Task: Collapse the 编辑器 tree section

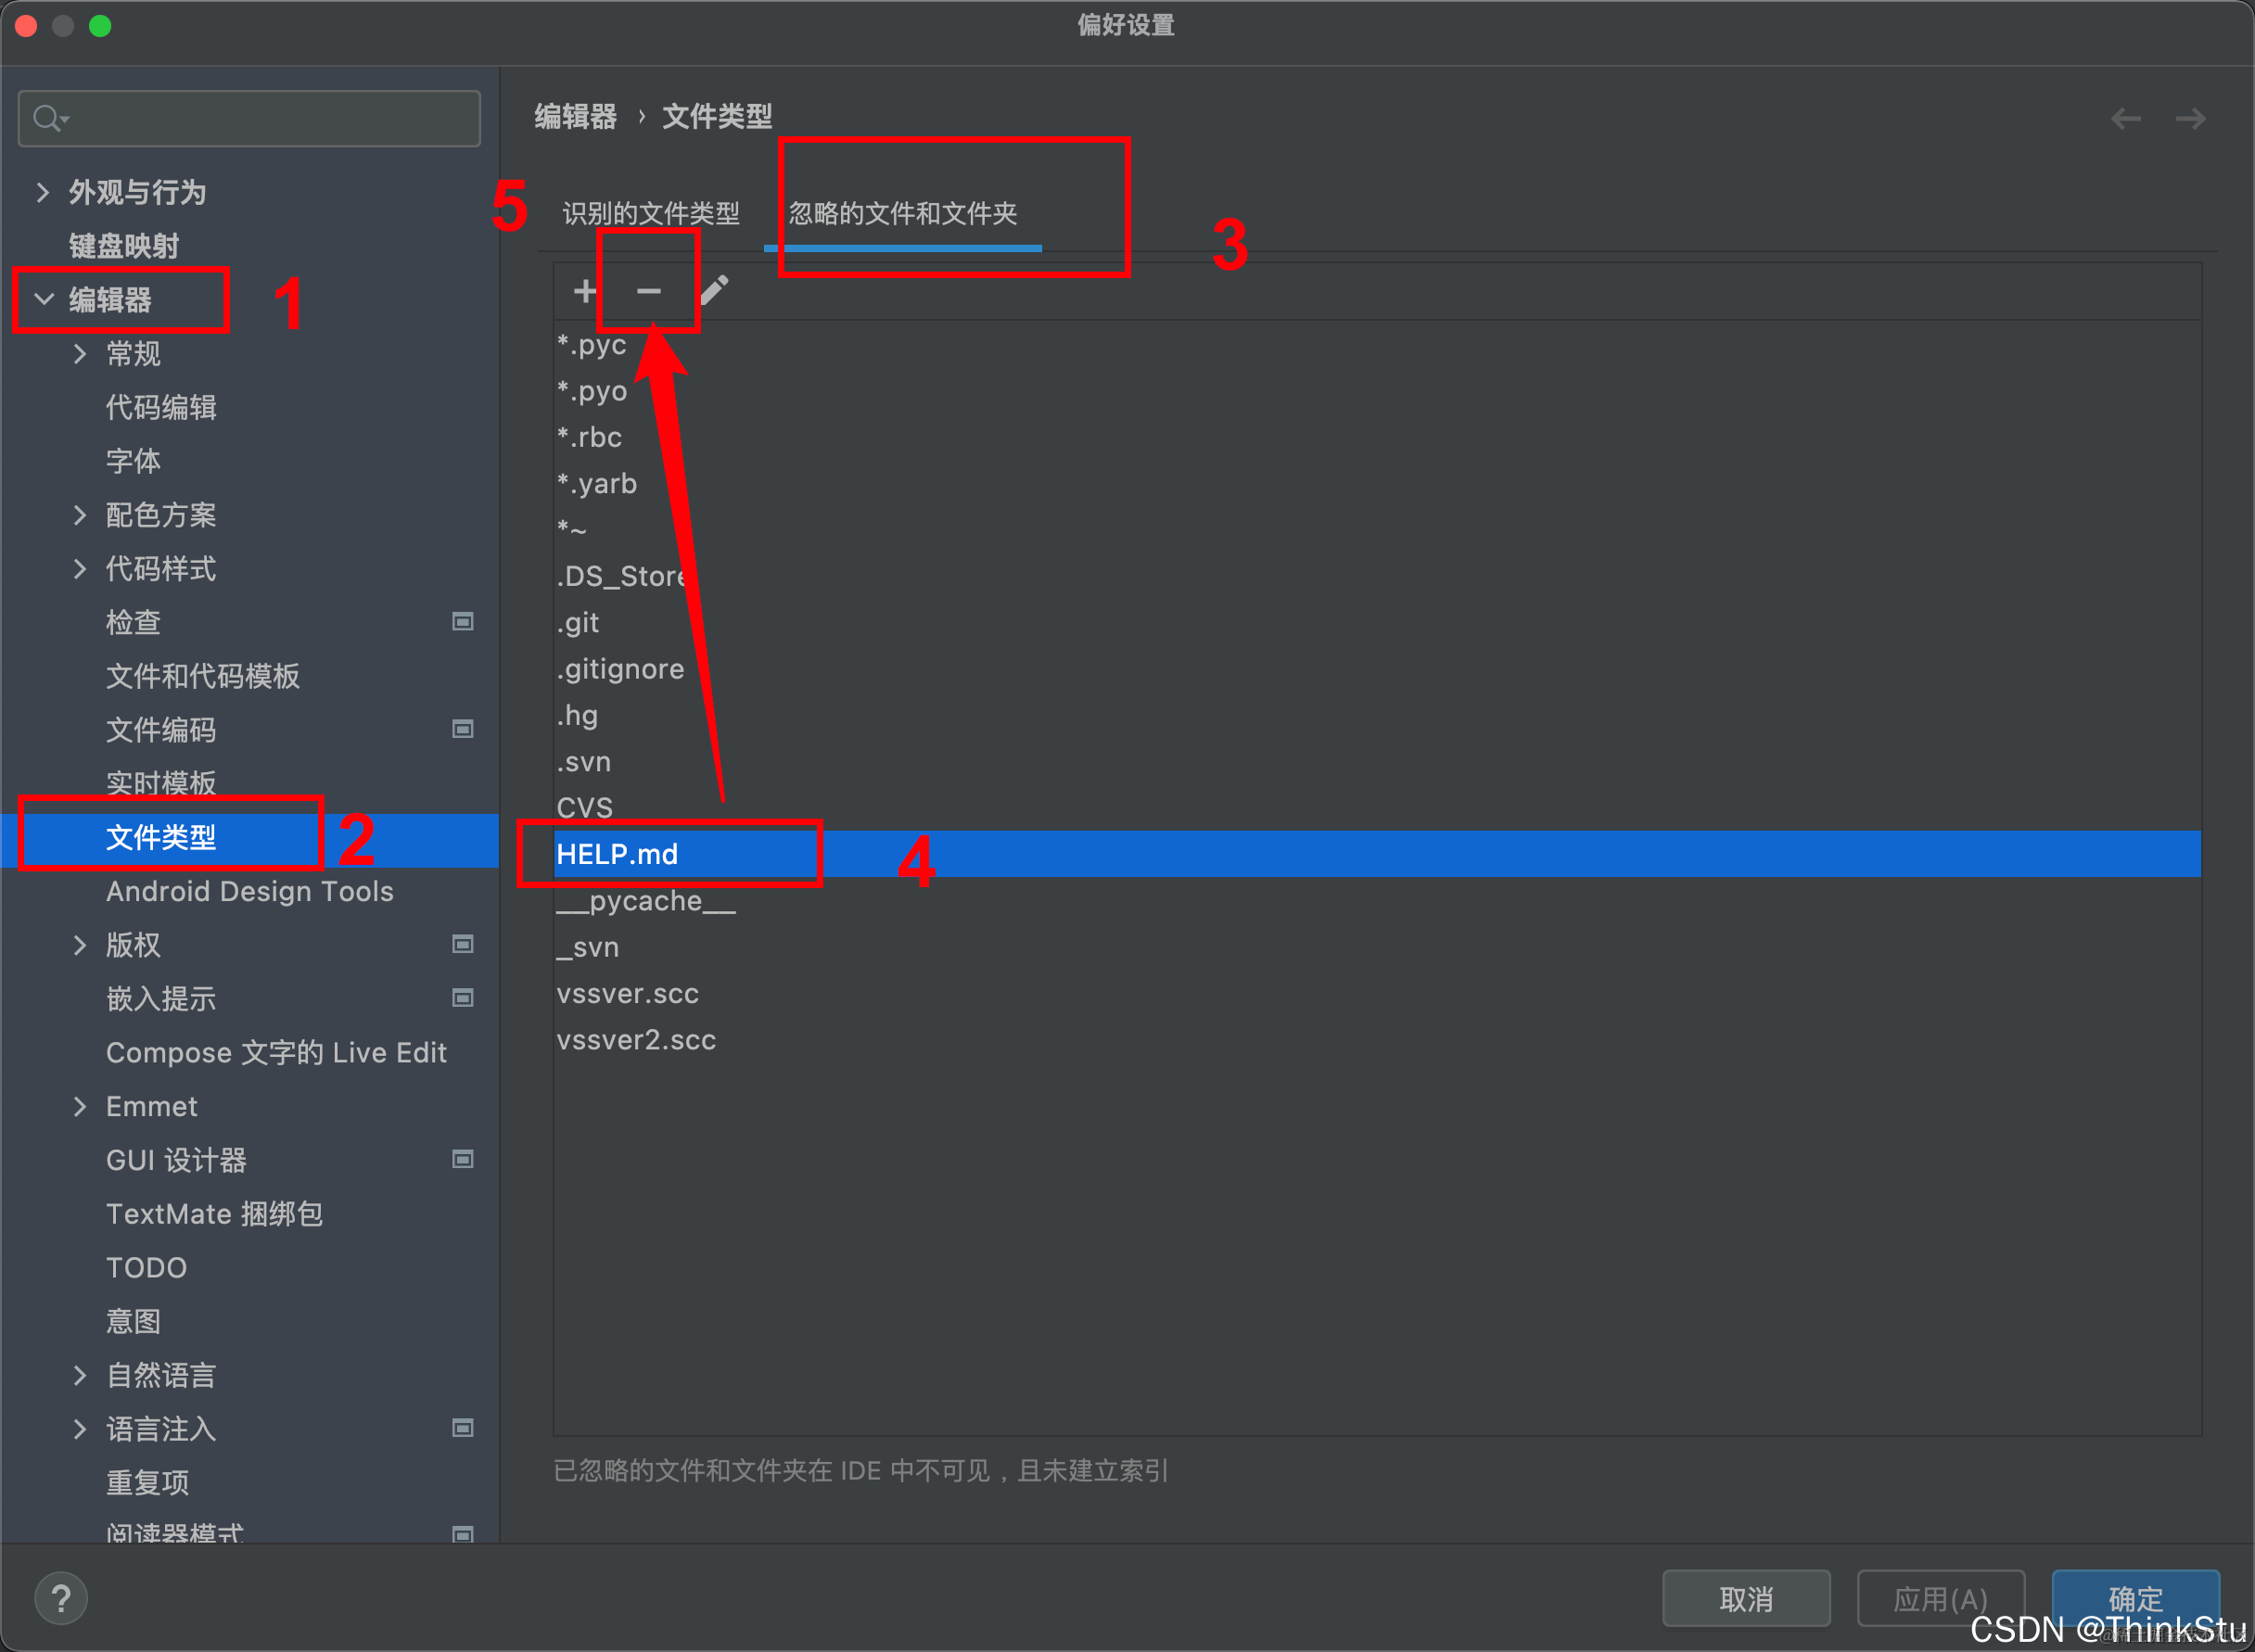Action: 44,299
